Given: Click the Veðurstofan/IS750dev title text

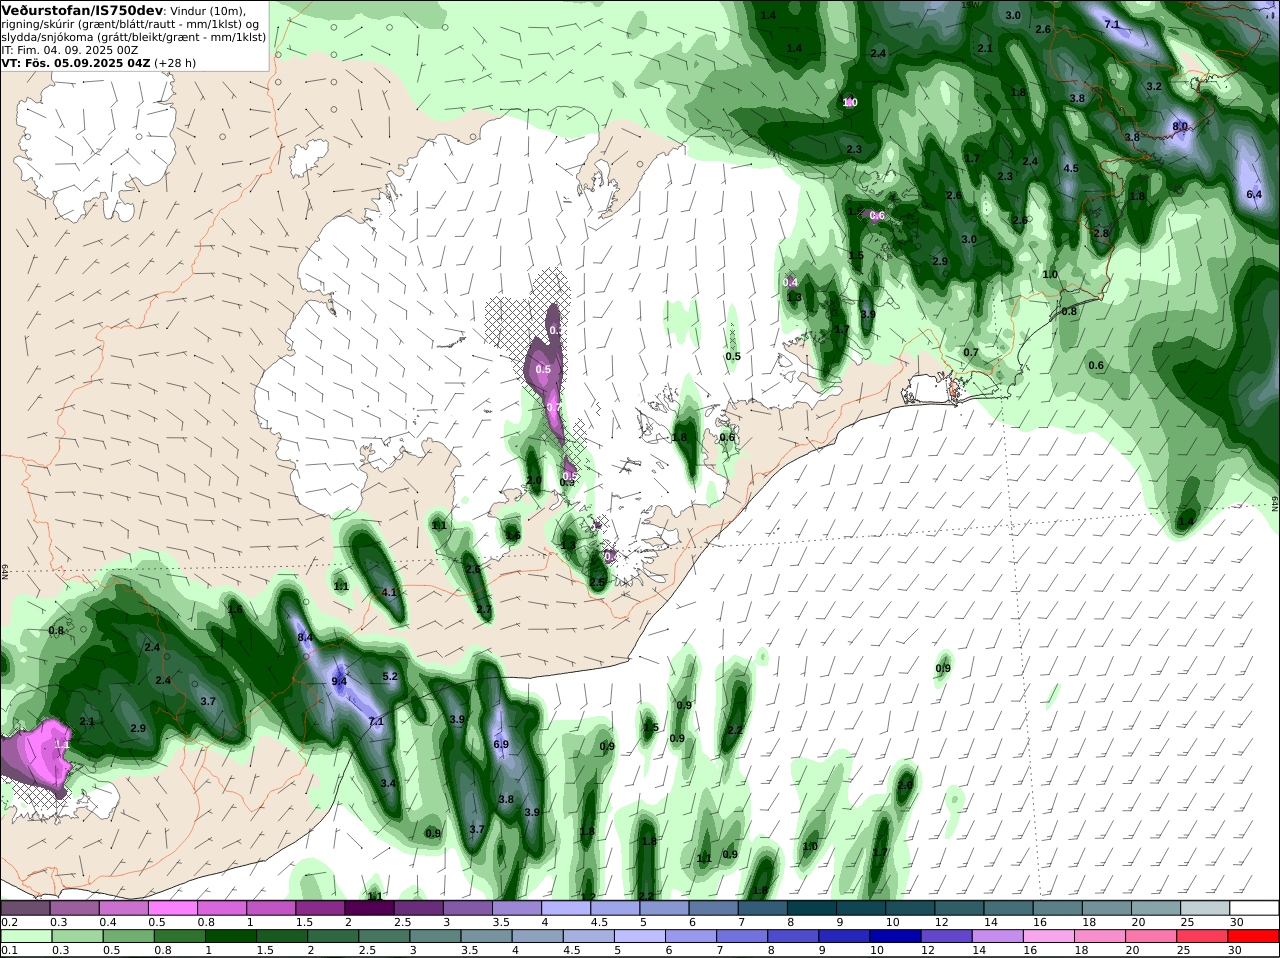Looking at the screenshot, I should [83, 10].
